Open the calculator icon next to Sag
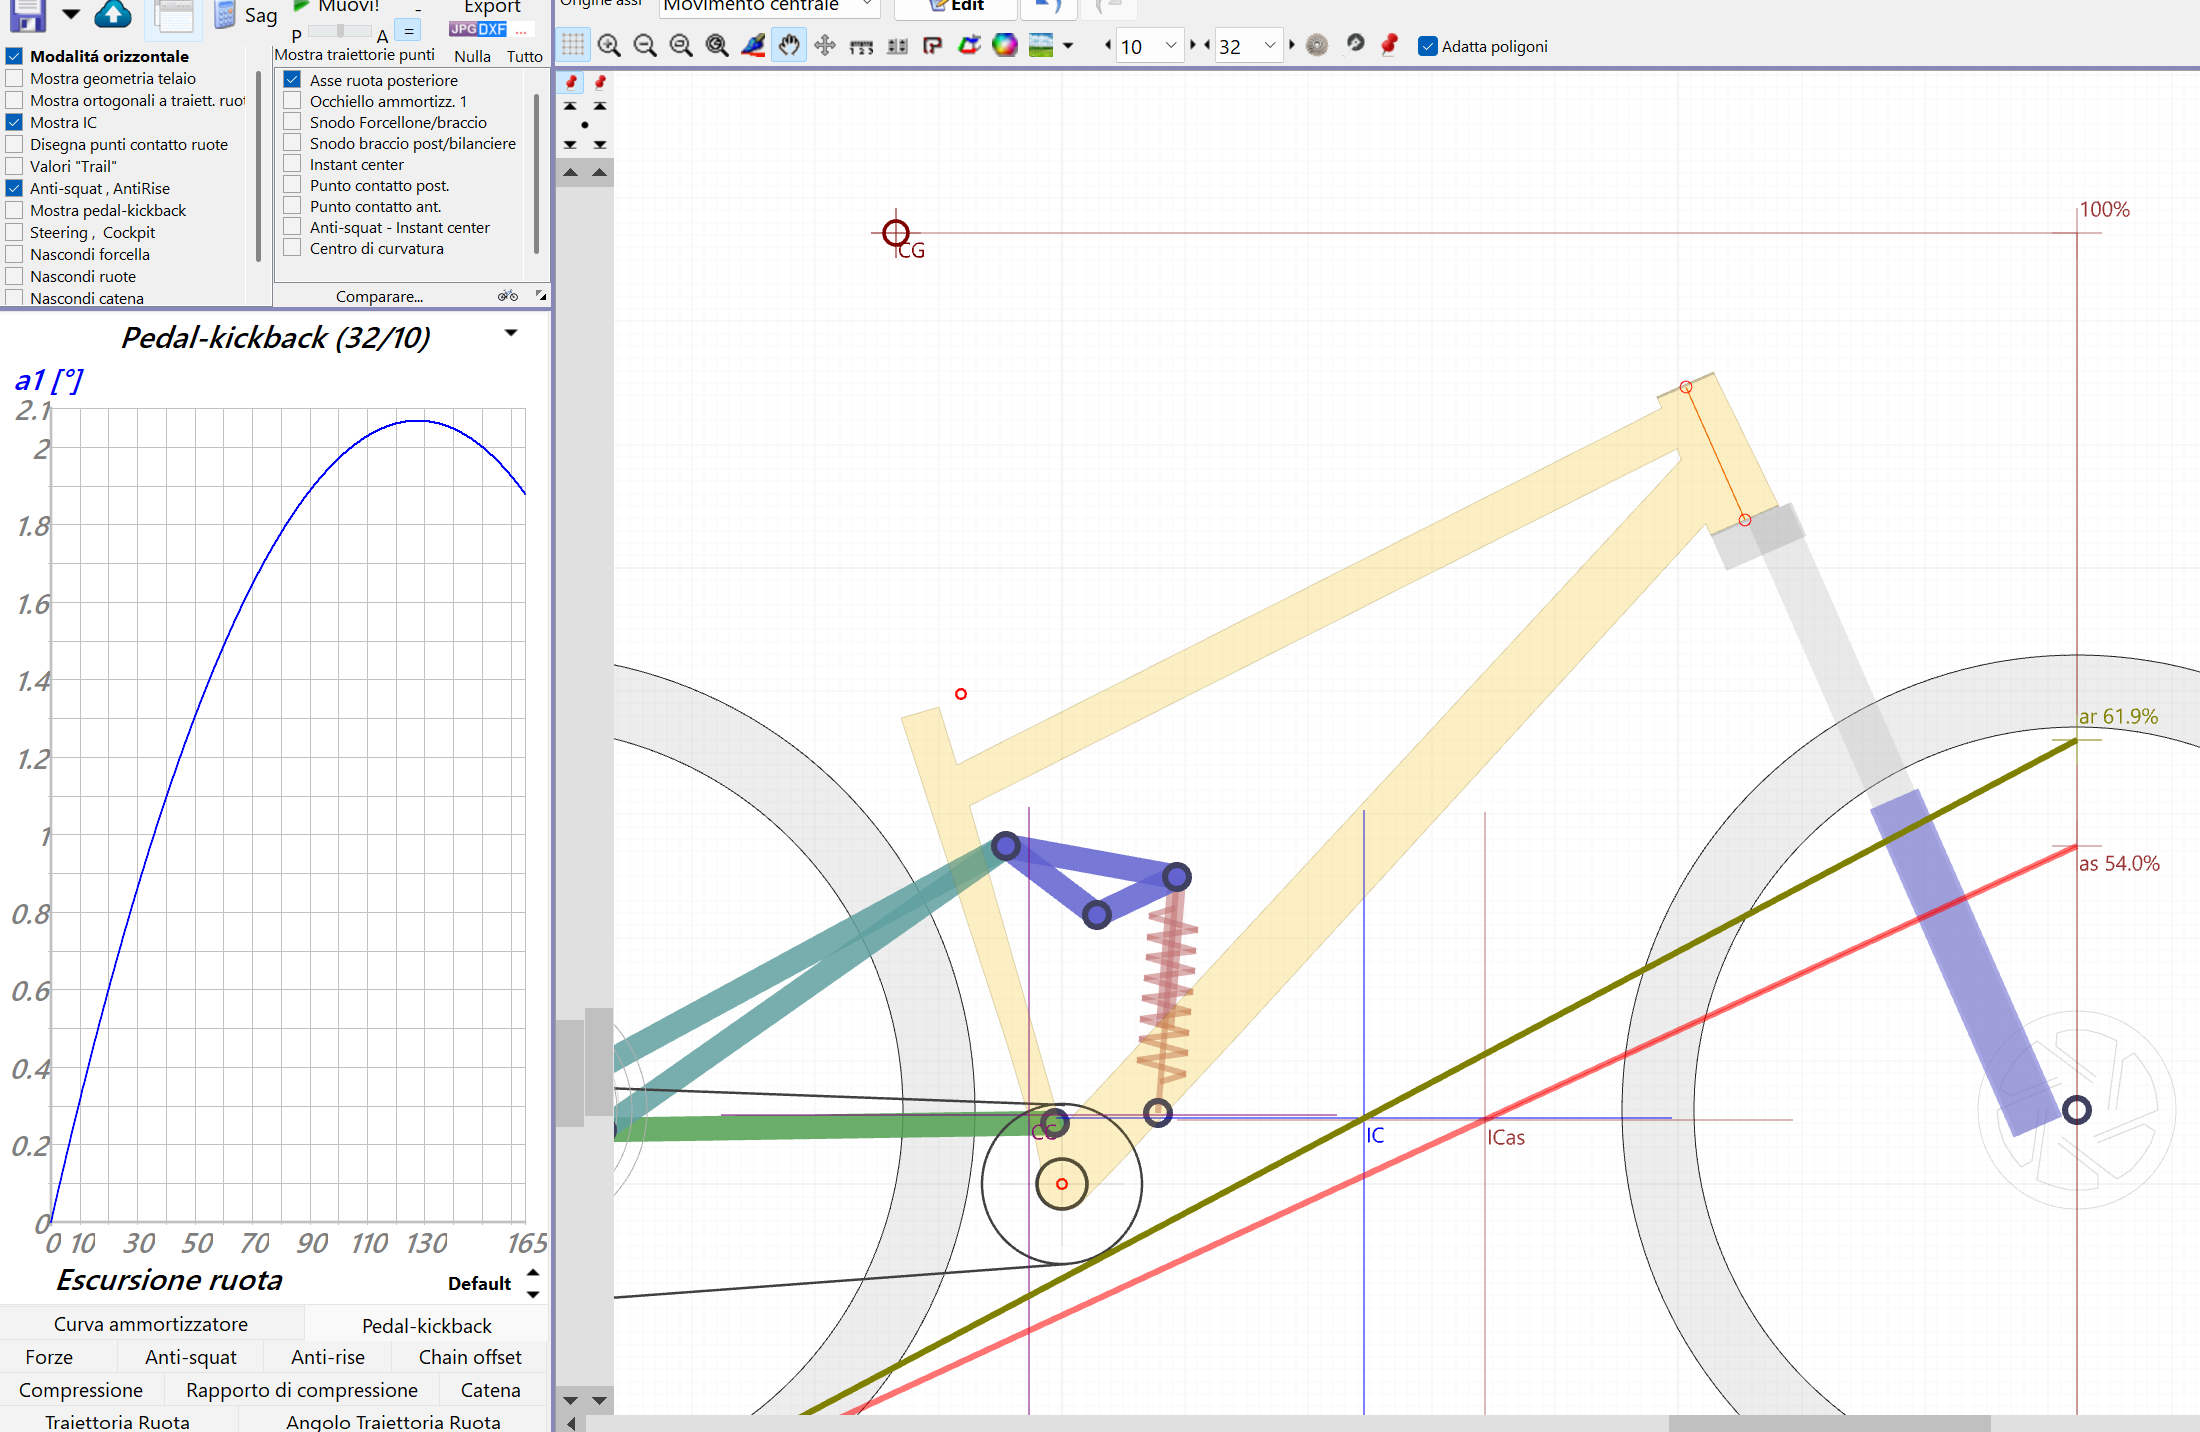 (225, 14)
